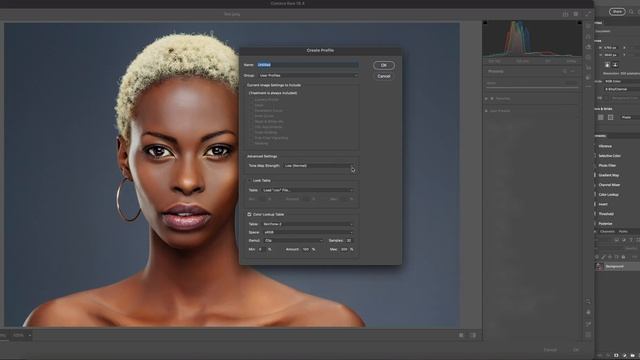Viewport: 640px width, 360px height.
Task: Toggle shadow clipping warning on histogram
Action: pos(485,23)
